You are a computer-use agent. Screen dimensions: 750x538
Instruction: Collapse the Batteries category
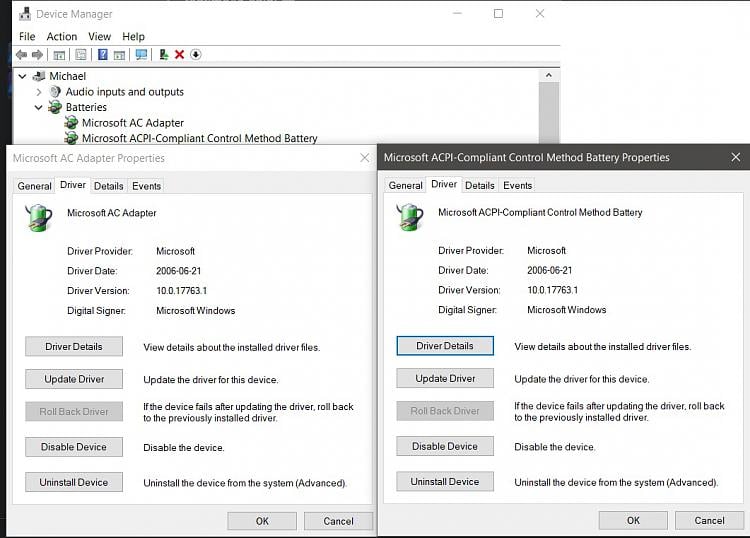tap(39, 107)
